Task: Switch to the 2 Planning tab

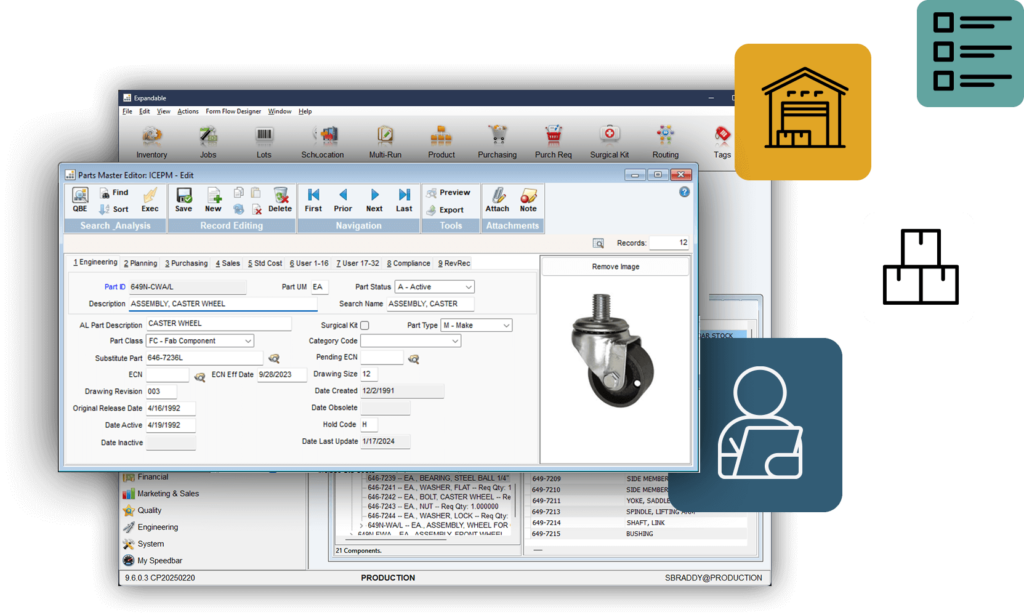Action: [141, 263]
